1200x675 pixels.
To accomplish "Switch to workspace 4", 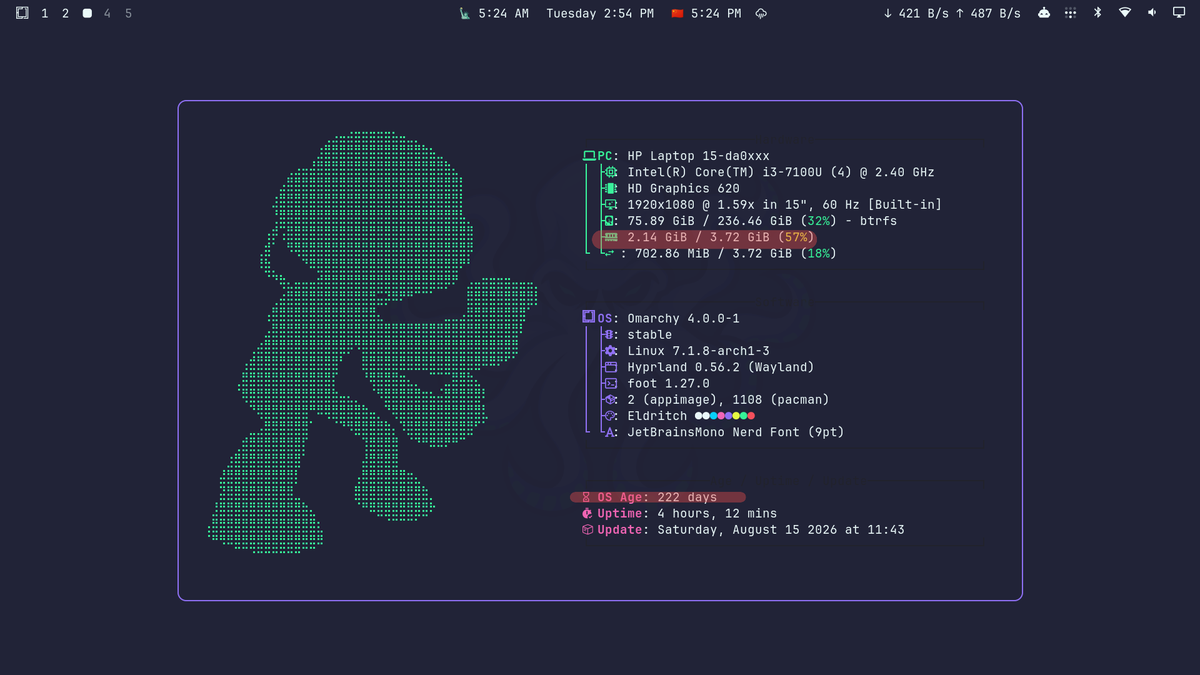I will [x=108, y=13].
